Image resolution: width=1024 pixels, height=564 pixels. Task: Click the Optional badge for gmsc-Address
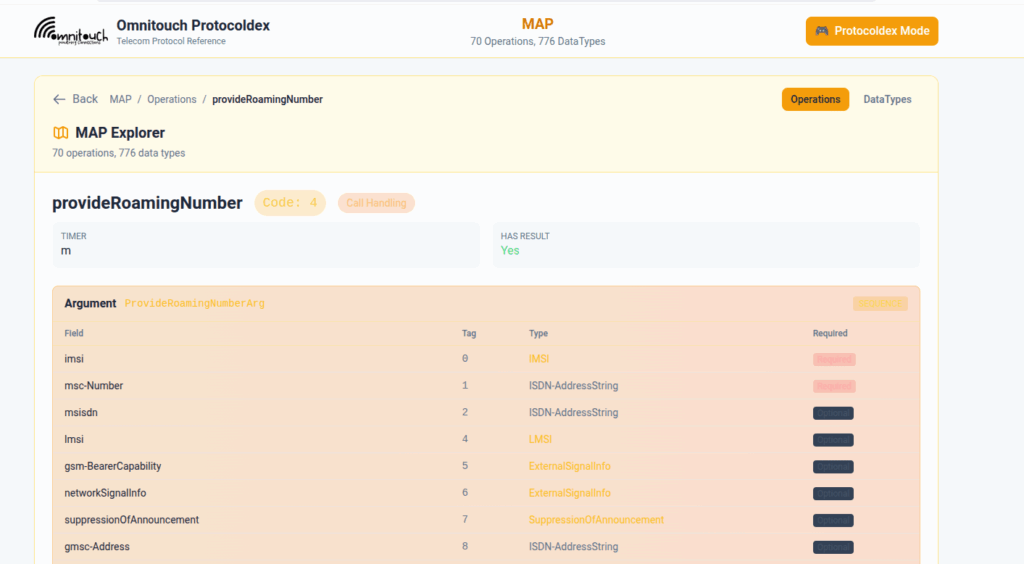[833, 547]
